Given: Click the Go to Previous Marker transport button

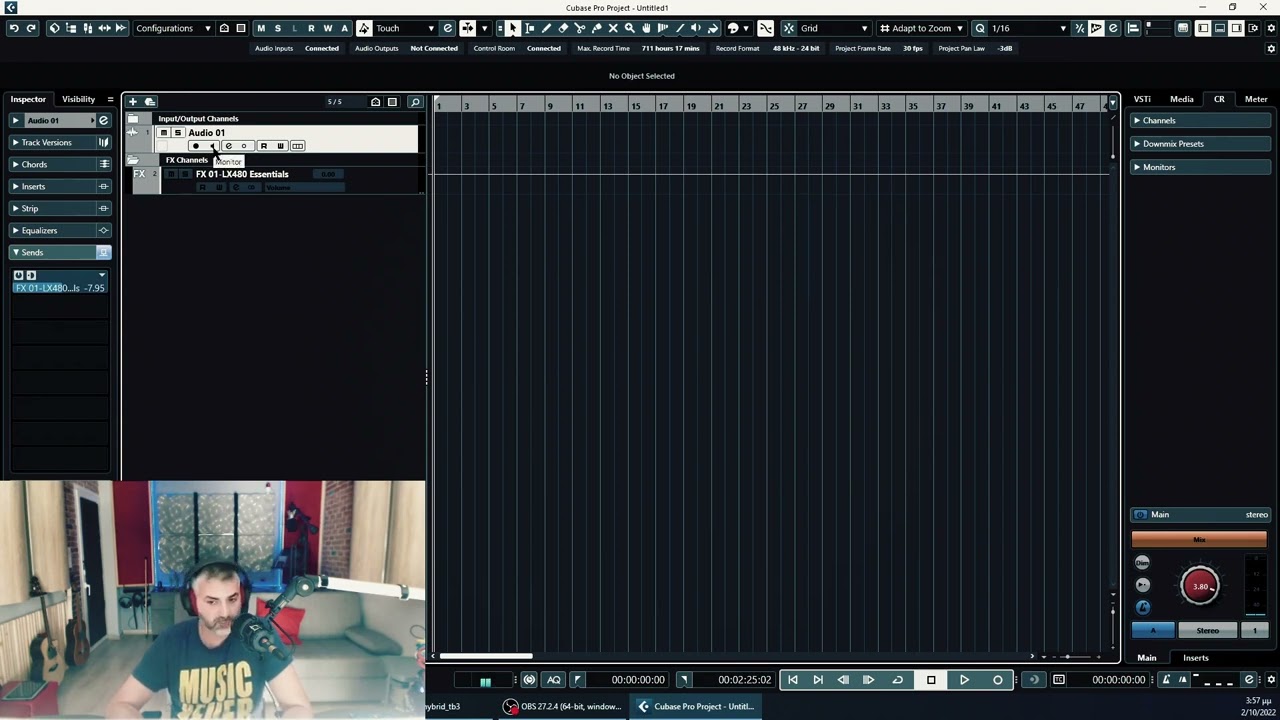Looking at the screenshot, I should (x=793, y=680).
